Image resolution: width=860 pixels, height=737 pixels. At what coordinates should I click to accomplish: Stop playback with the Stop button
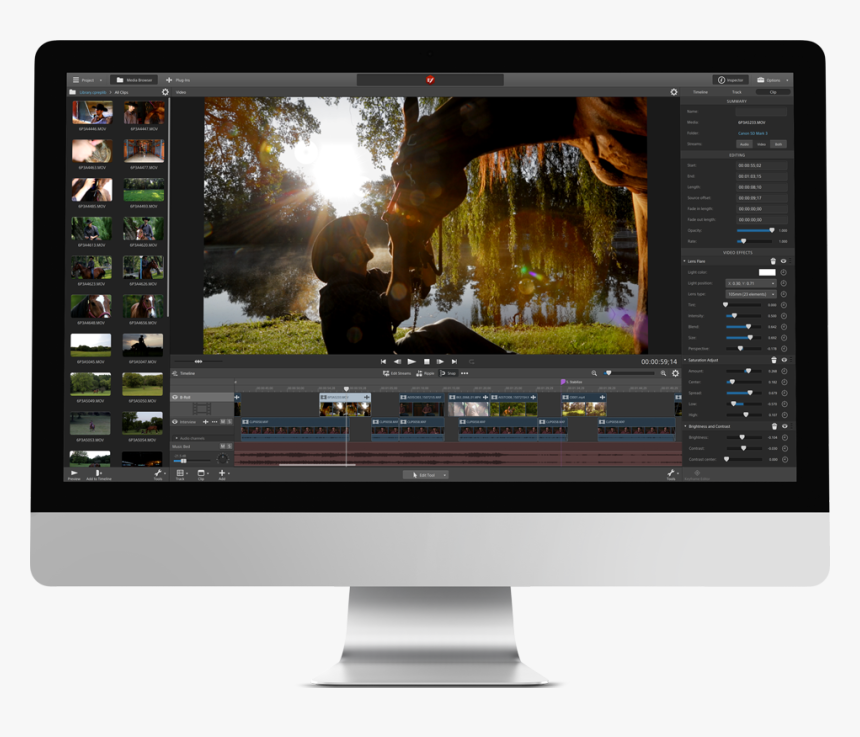(x=427, y=361)
